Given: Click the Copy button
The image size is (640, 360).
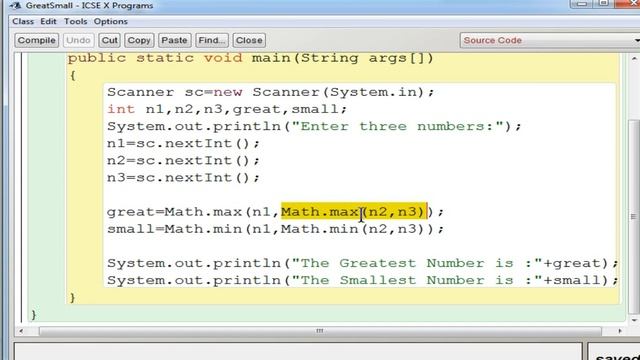Looking at the screenshot, I should pos(139,40).
